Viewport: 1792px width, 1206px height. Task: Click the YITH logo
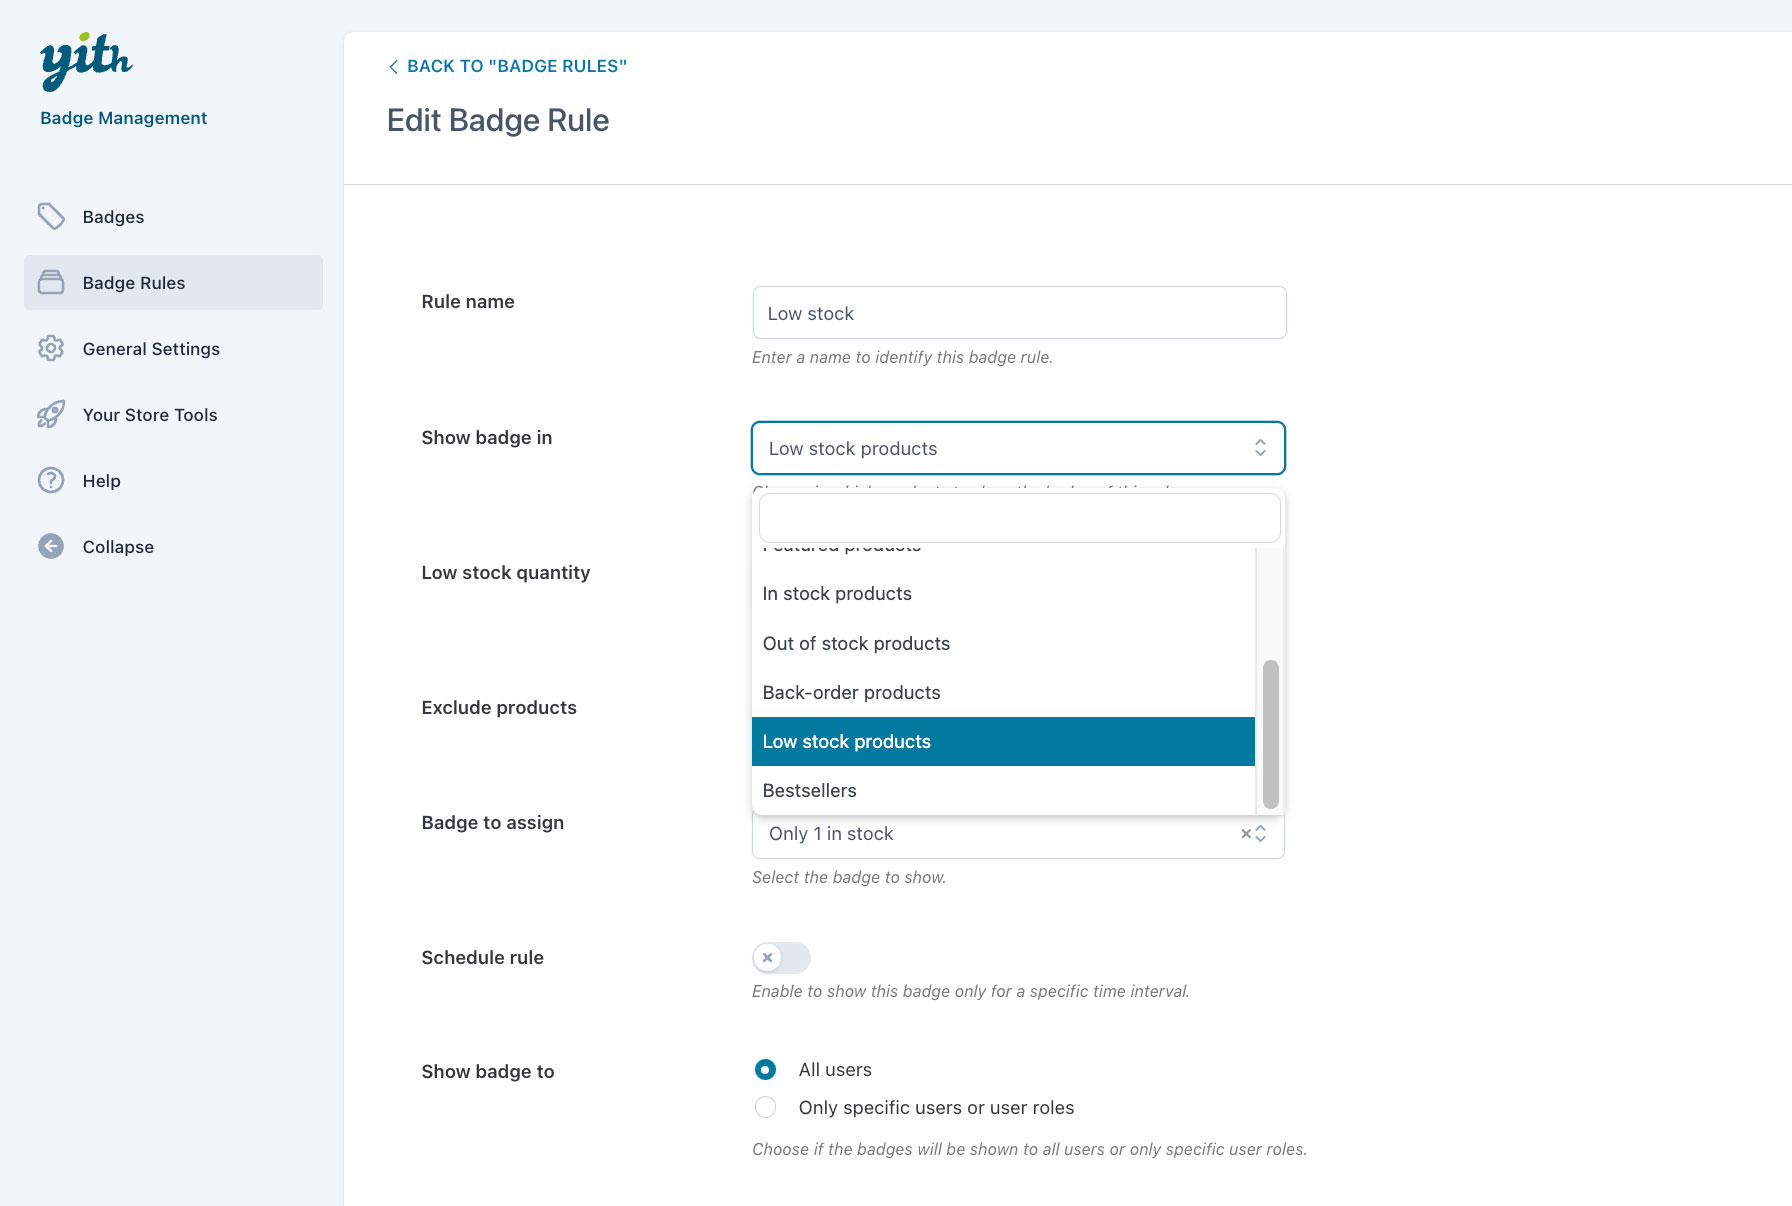click(x=86, y=61)
